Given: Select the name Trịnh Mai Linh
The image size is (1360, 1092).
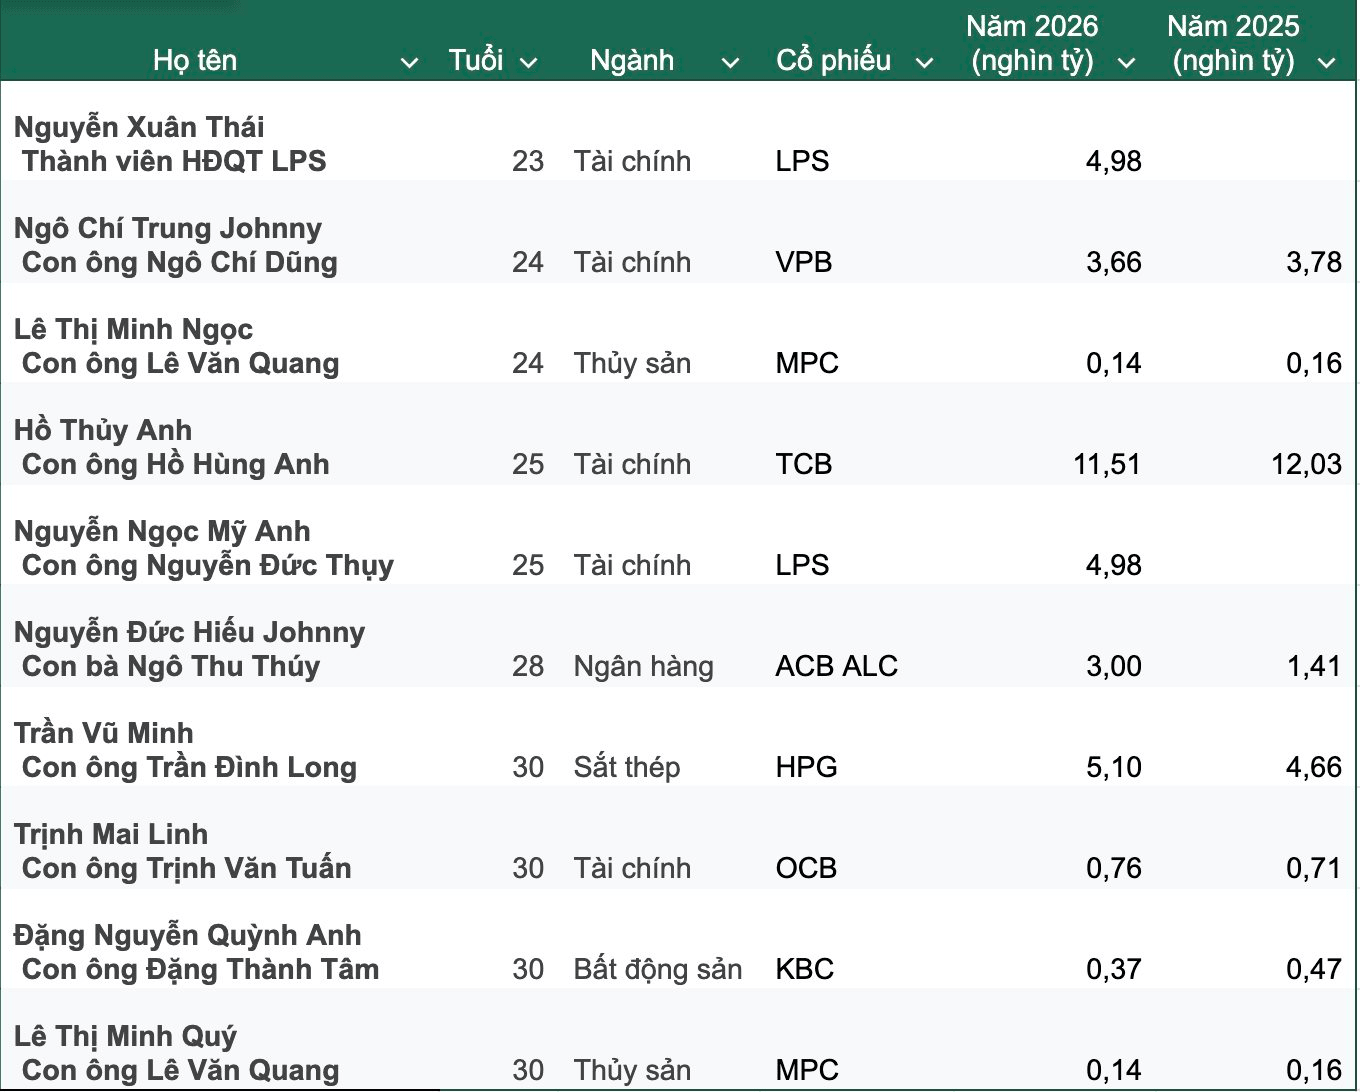Looking at the screenshot, I should (111, 835).
